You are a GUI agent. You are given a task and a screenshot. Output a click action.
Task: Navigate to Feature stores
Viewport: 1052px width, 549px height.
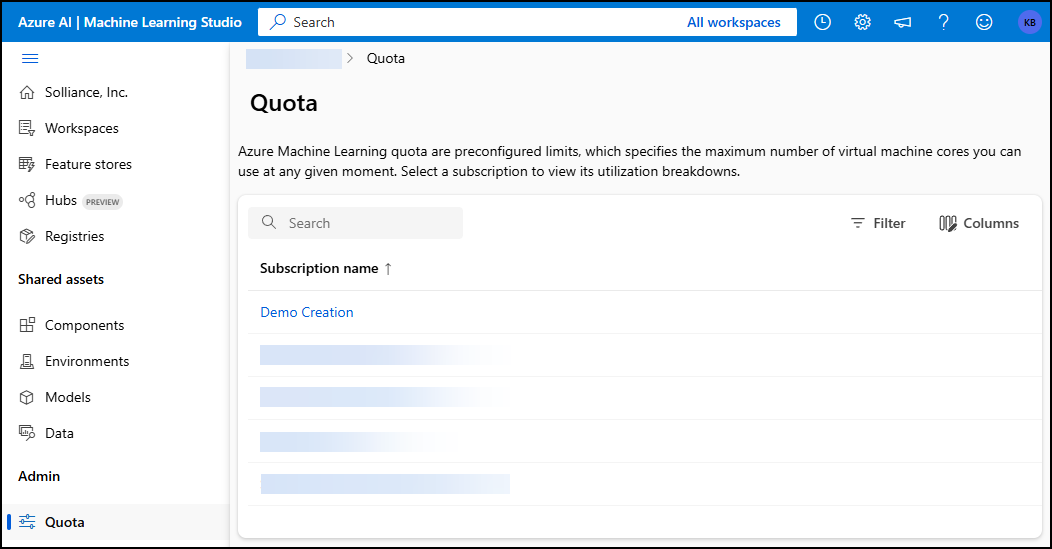[x=88, y=164]
